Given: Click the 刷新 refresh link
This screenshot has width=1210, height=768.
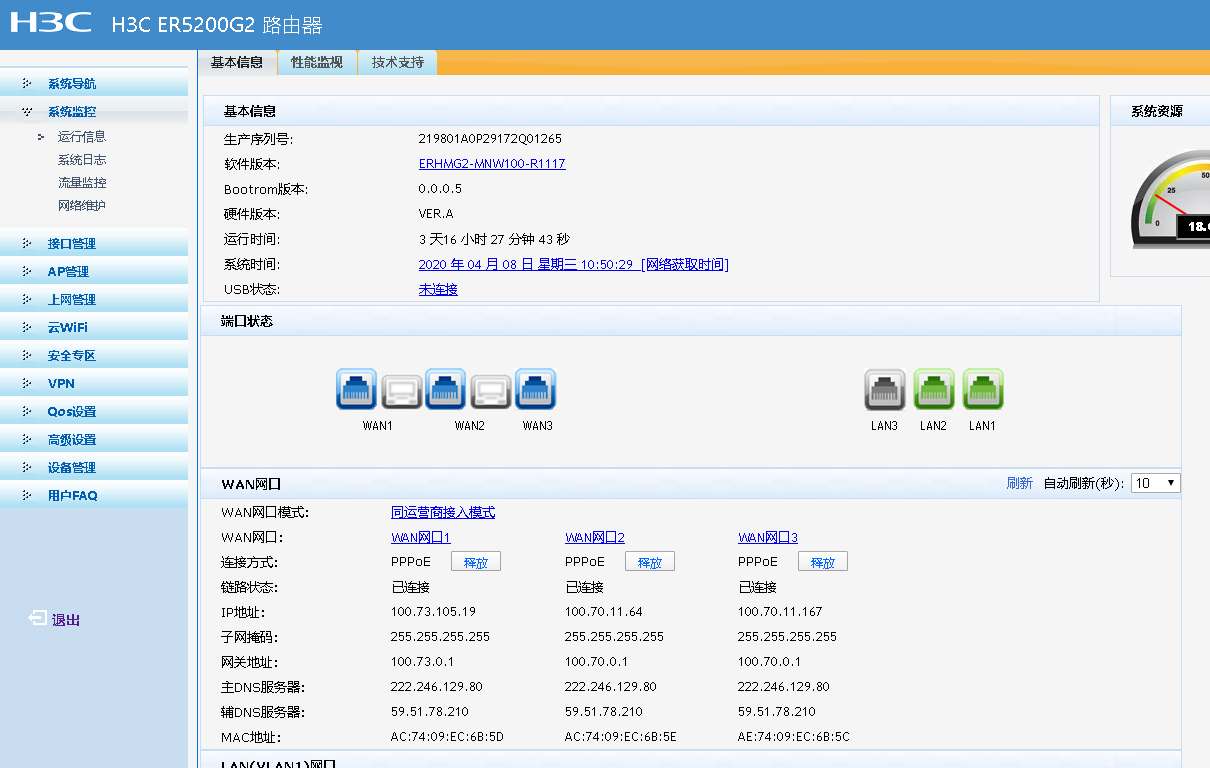Looking at the screenshot, I should pyautogui.click(x=1020, y=483).
